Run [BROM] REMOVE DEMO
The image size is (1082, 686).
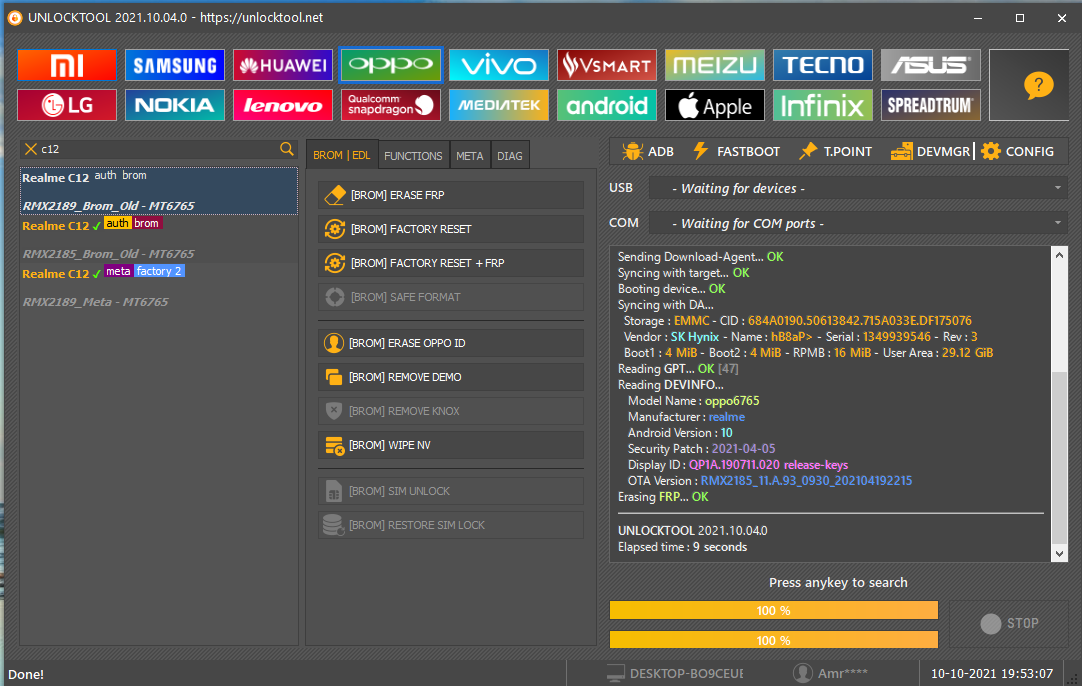tap(451, 377)
